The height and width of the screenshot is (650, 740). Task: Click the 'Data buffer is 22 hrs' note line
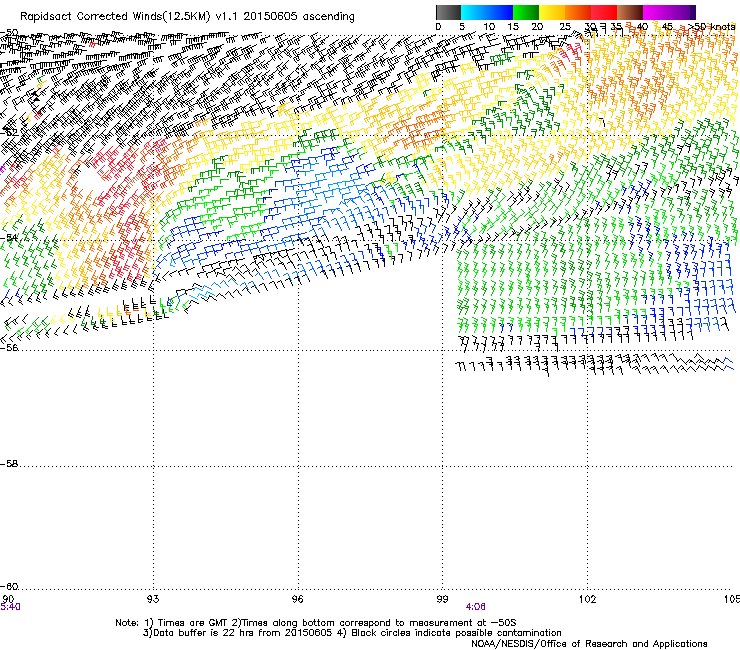pyautogui.click(x=352, y=633)
